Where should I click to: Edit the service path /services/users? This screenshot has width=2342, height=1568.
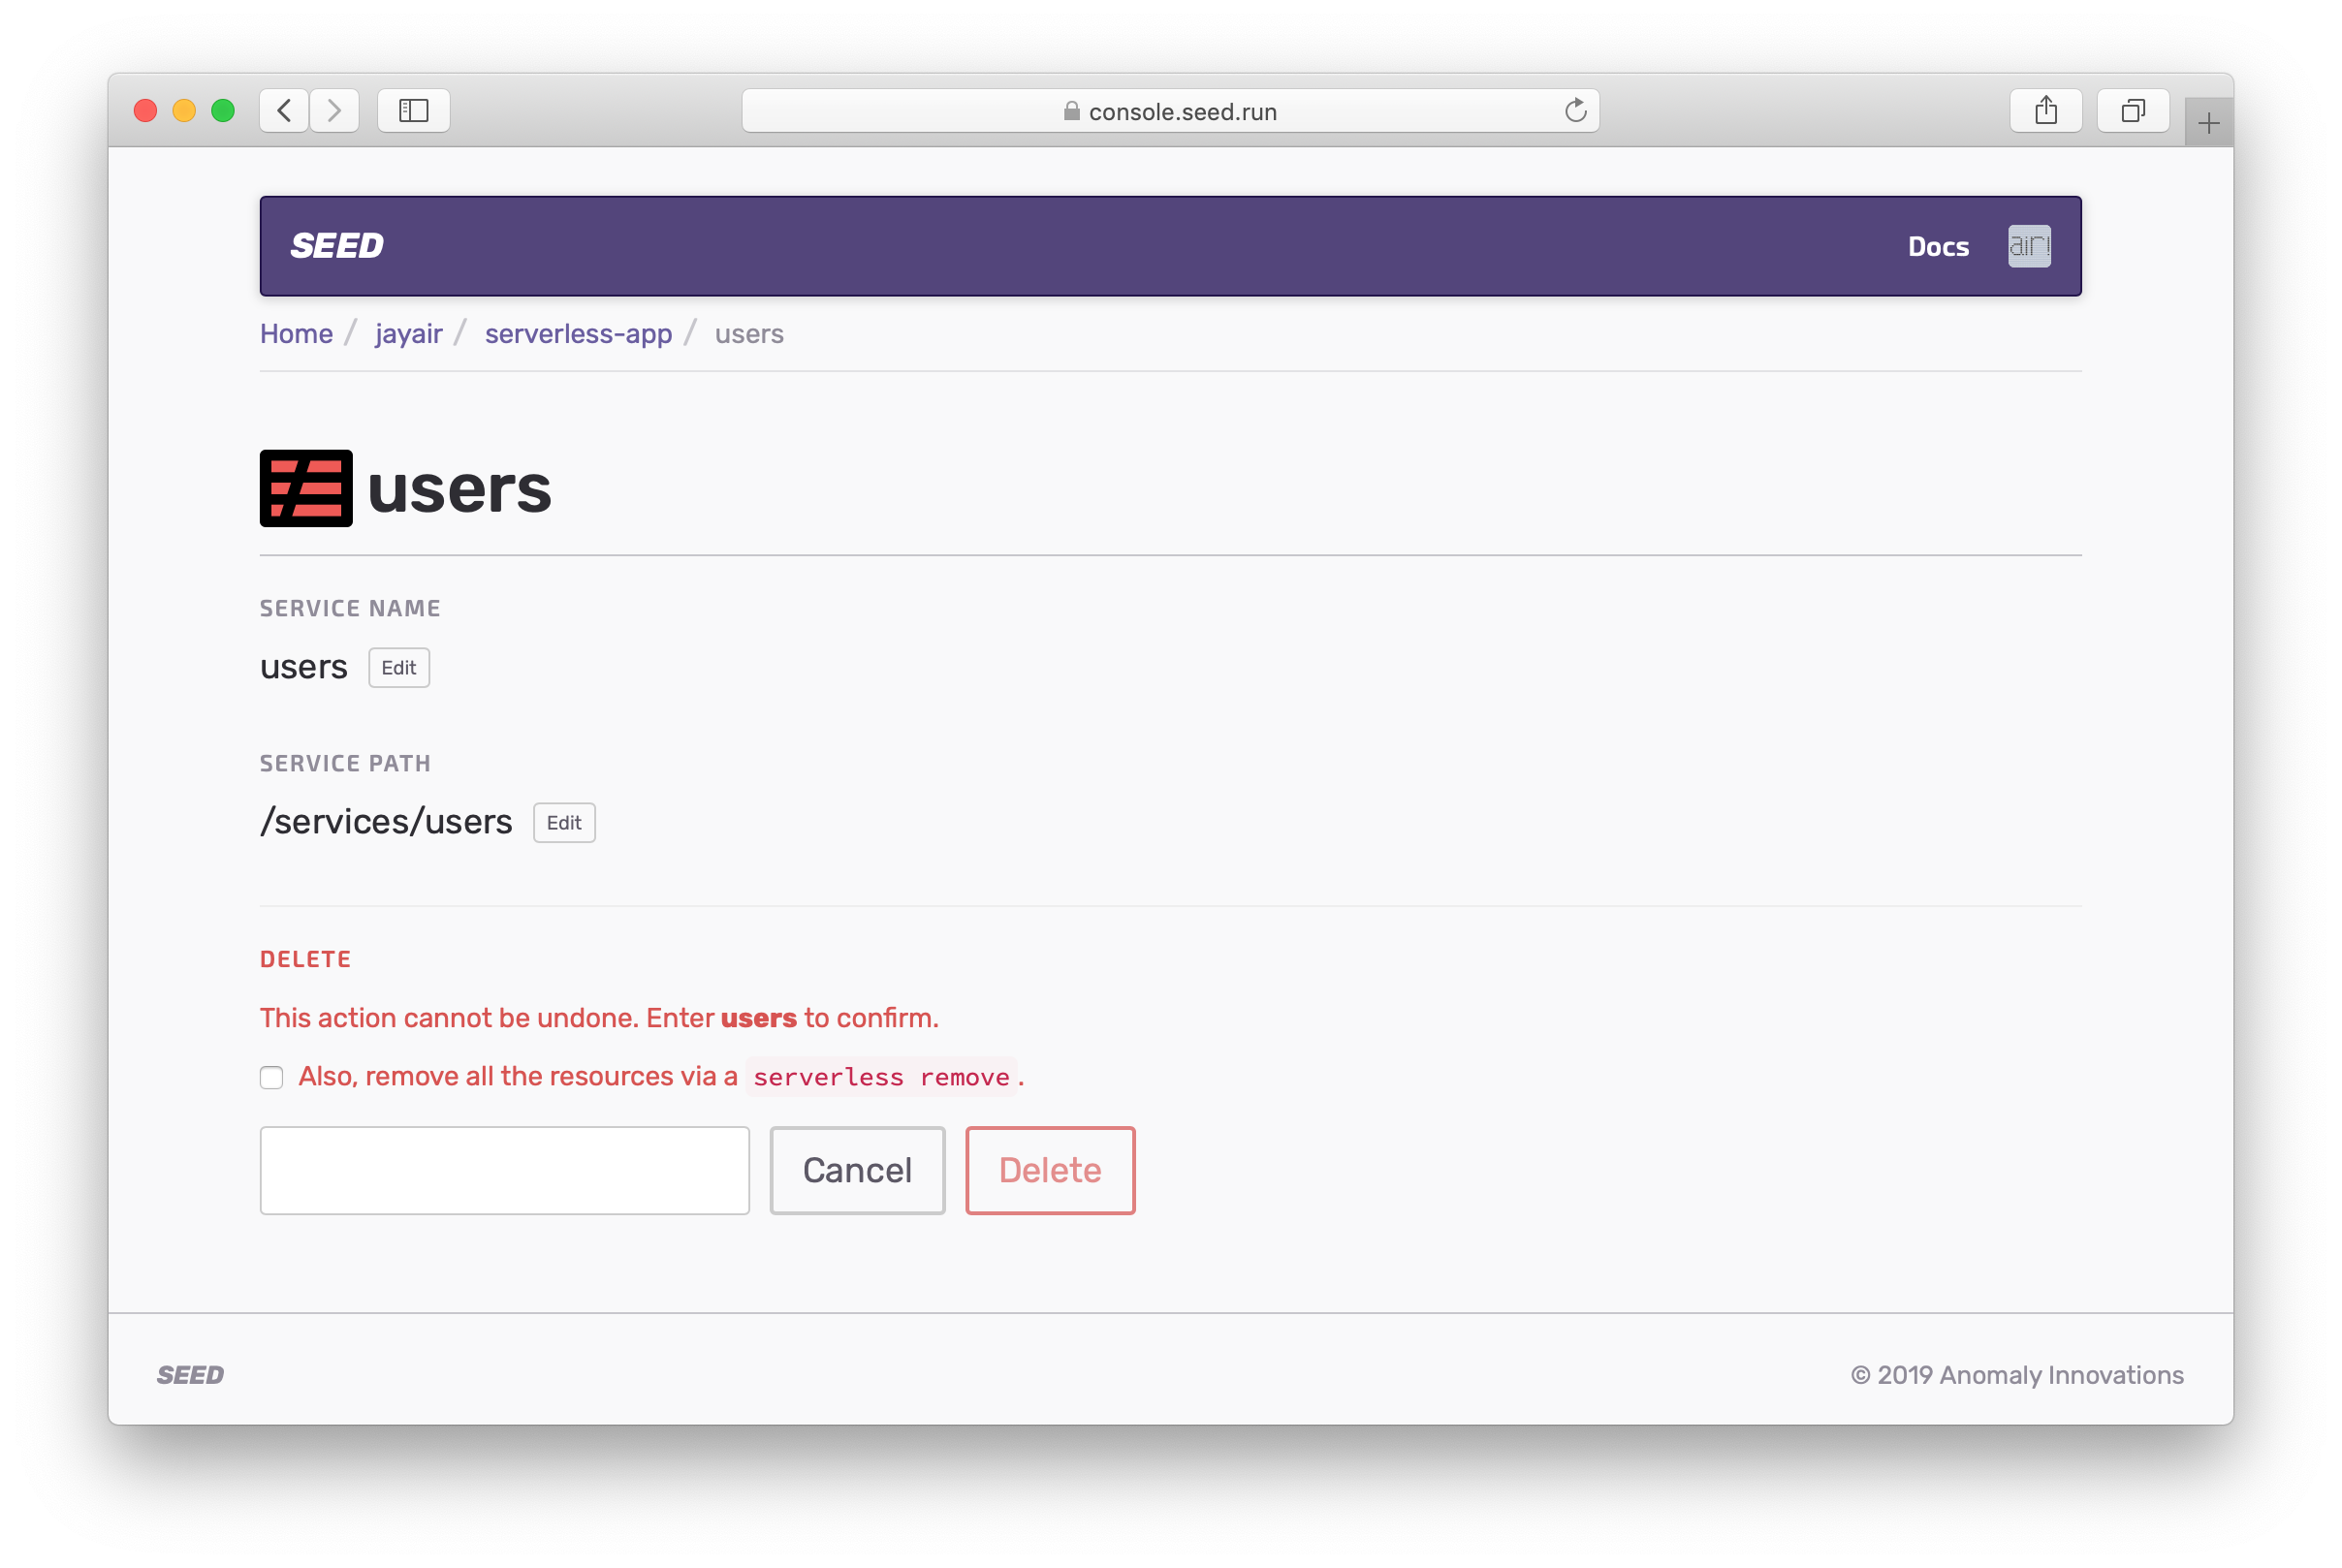point(563,823)
